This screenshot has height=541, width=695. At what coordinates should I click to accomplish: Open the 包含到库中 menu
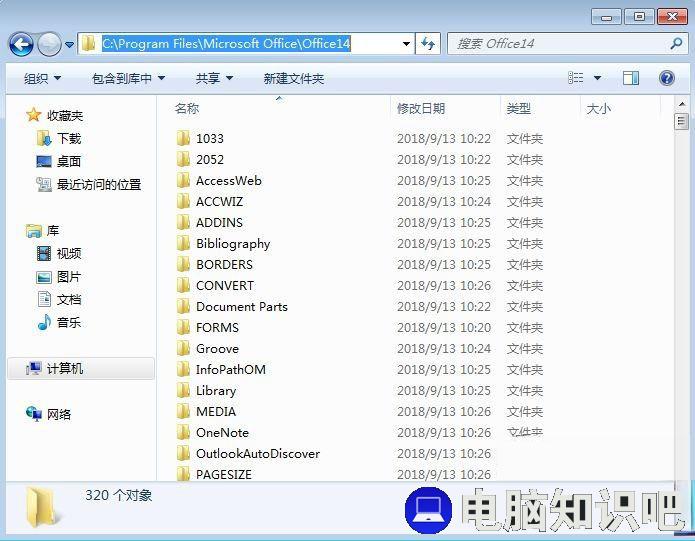(x=128, y=78)
